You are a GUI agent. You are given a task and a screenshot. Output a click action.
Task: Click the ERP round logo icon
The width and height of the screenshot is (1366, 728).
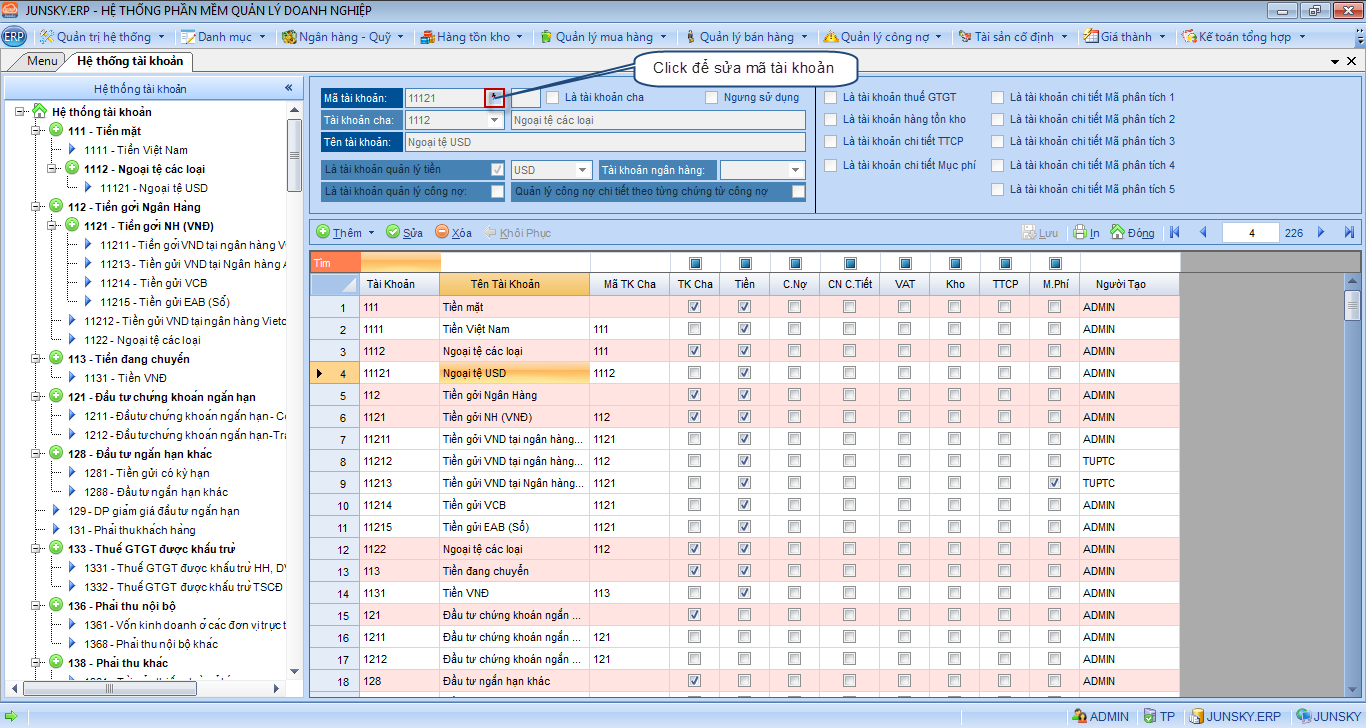click(14, 37)
